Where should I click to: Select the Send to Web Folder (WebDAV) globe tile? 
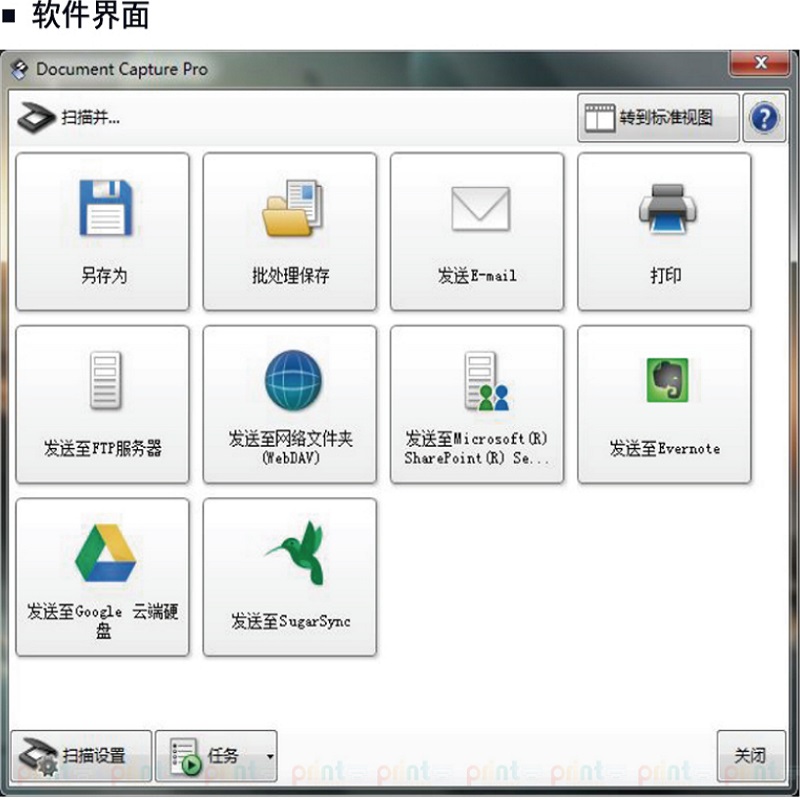point(290,405)
